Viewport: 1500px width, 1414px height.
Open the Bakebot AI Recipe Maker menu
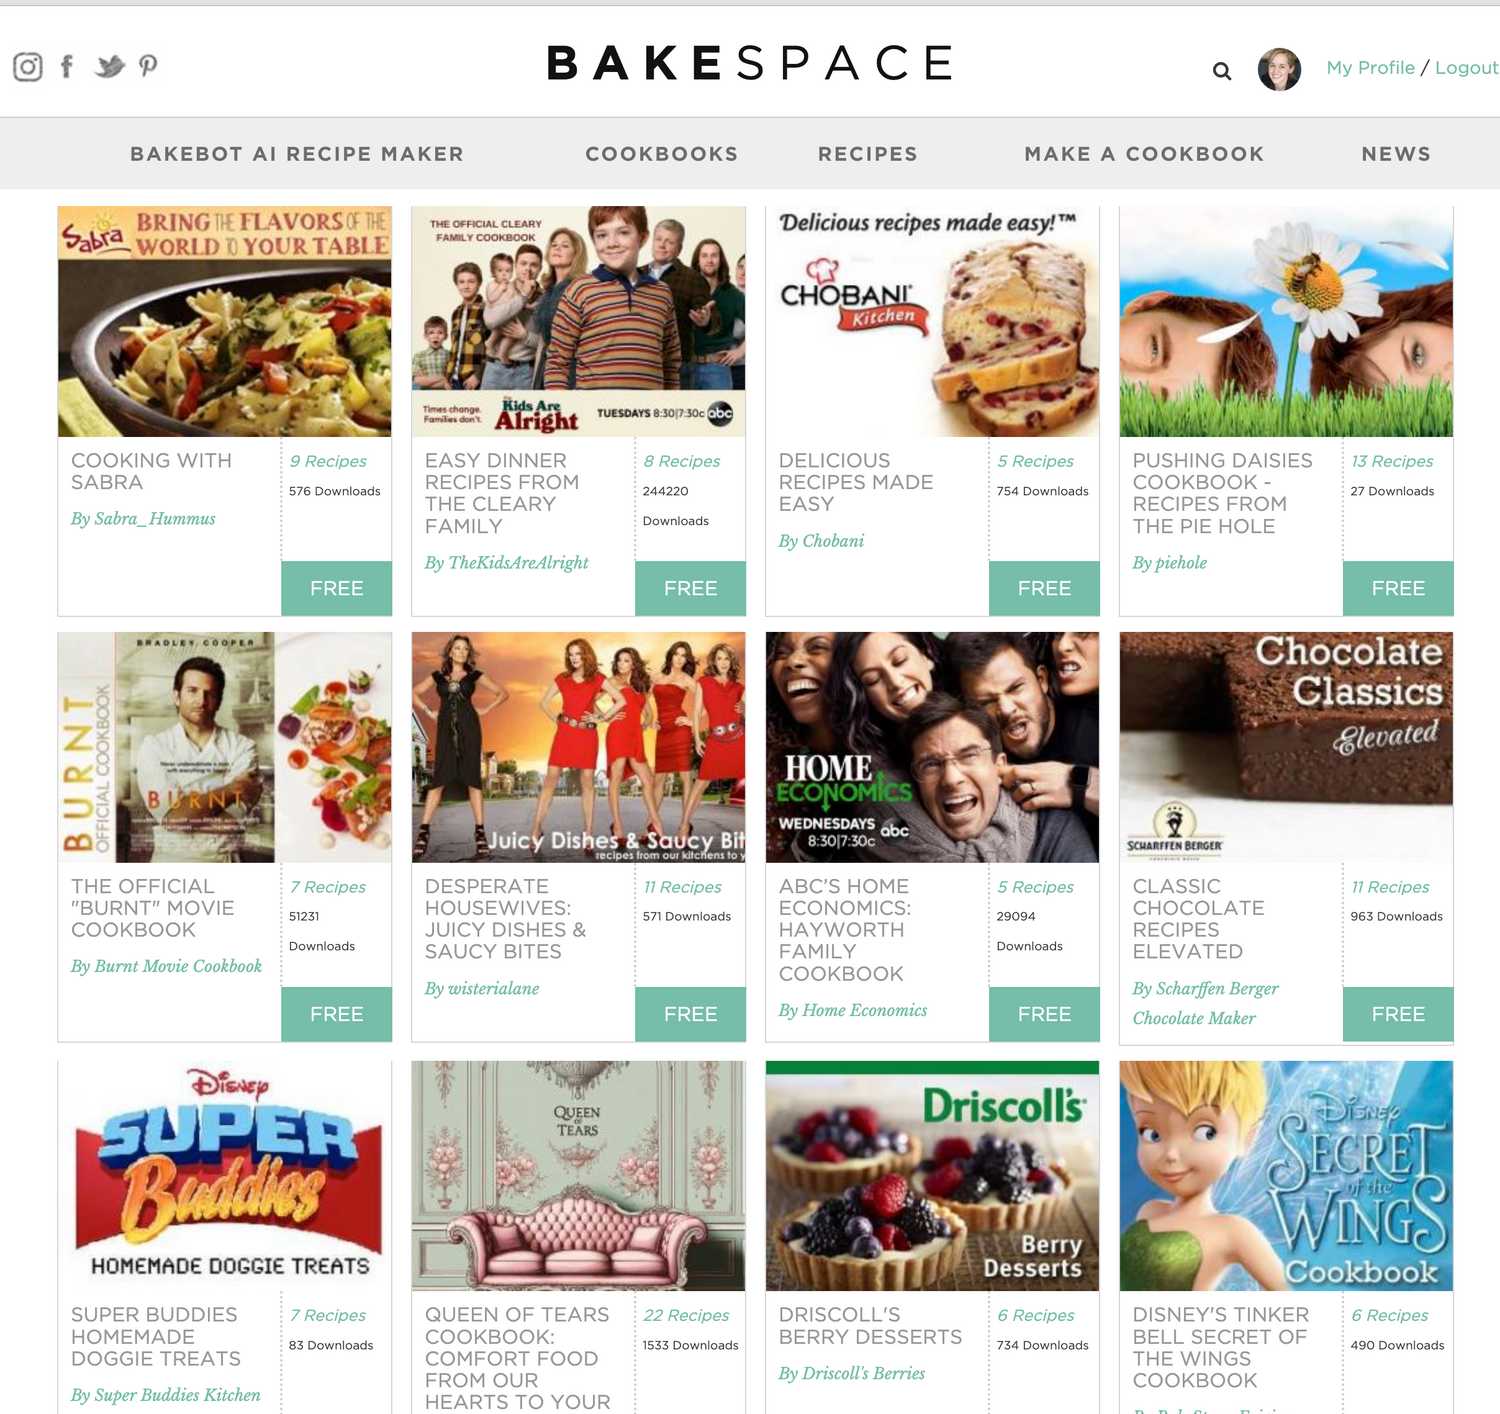coord(297,154)
